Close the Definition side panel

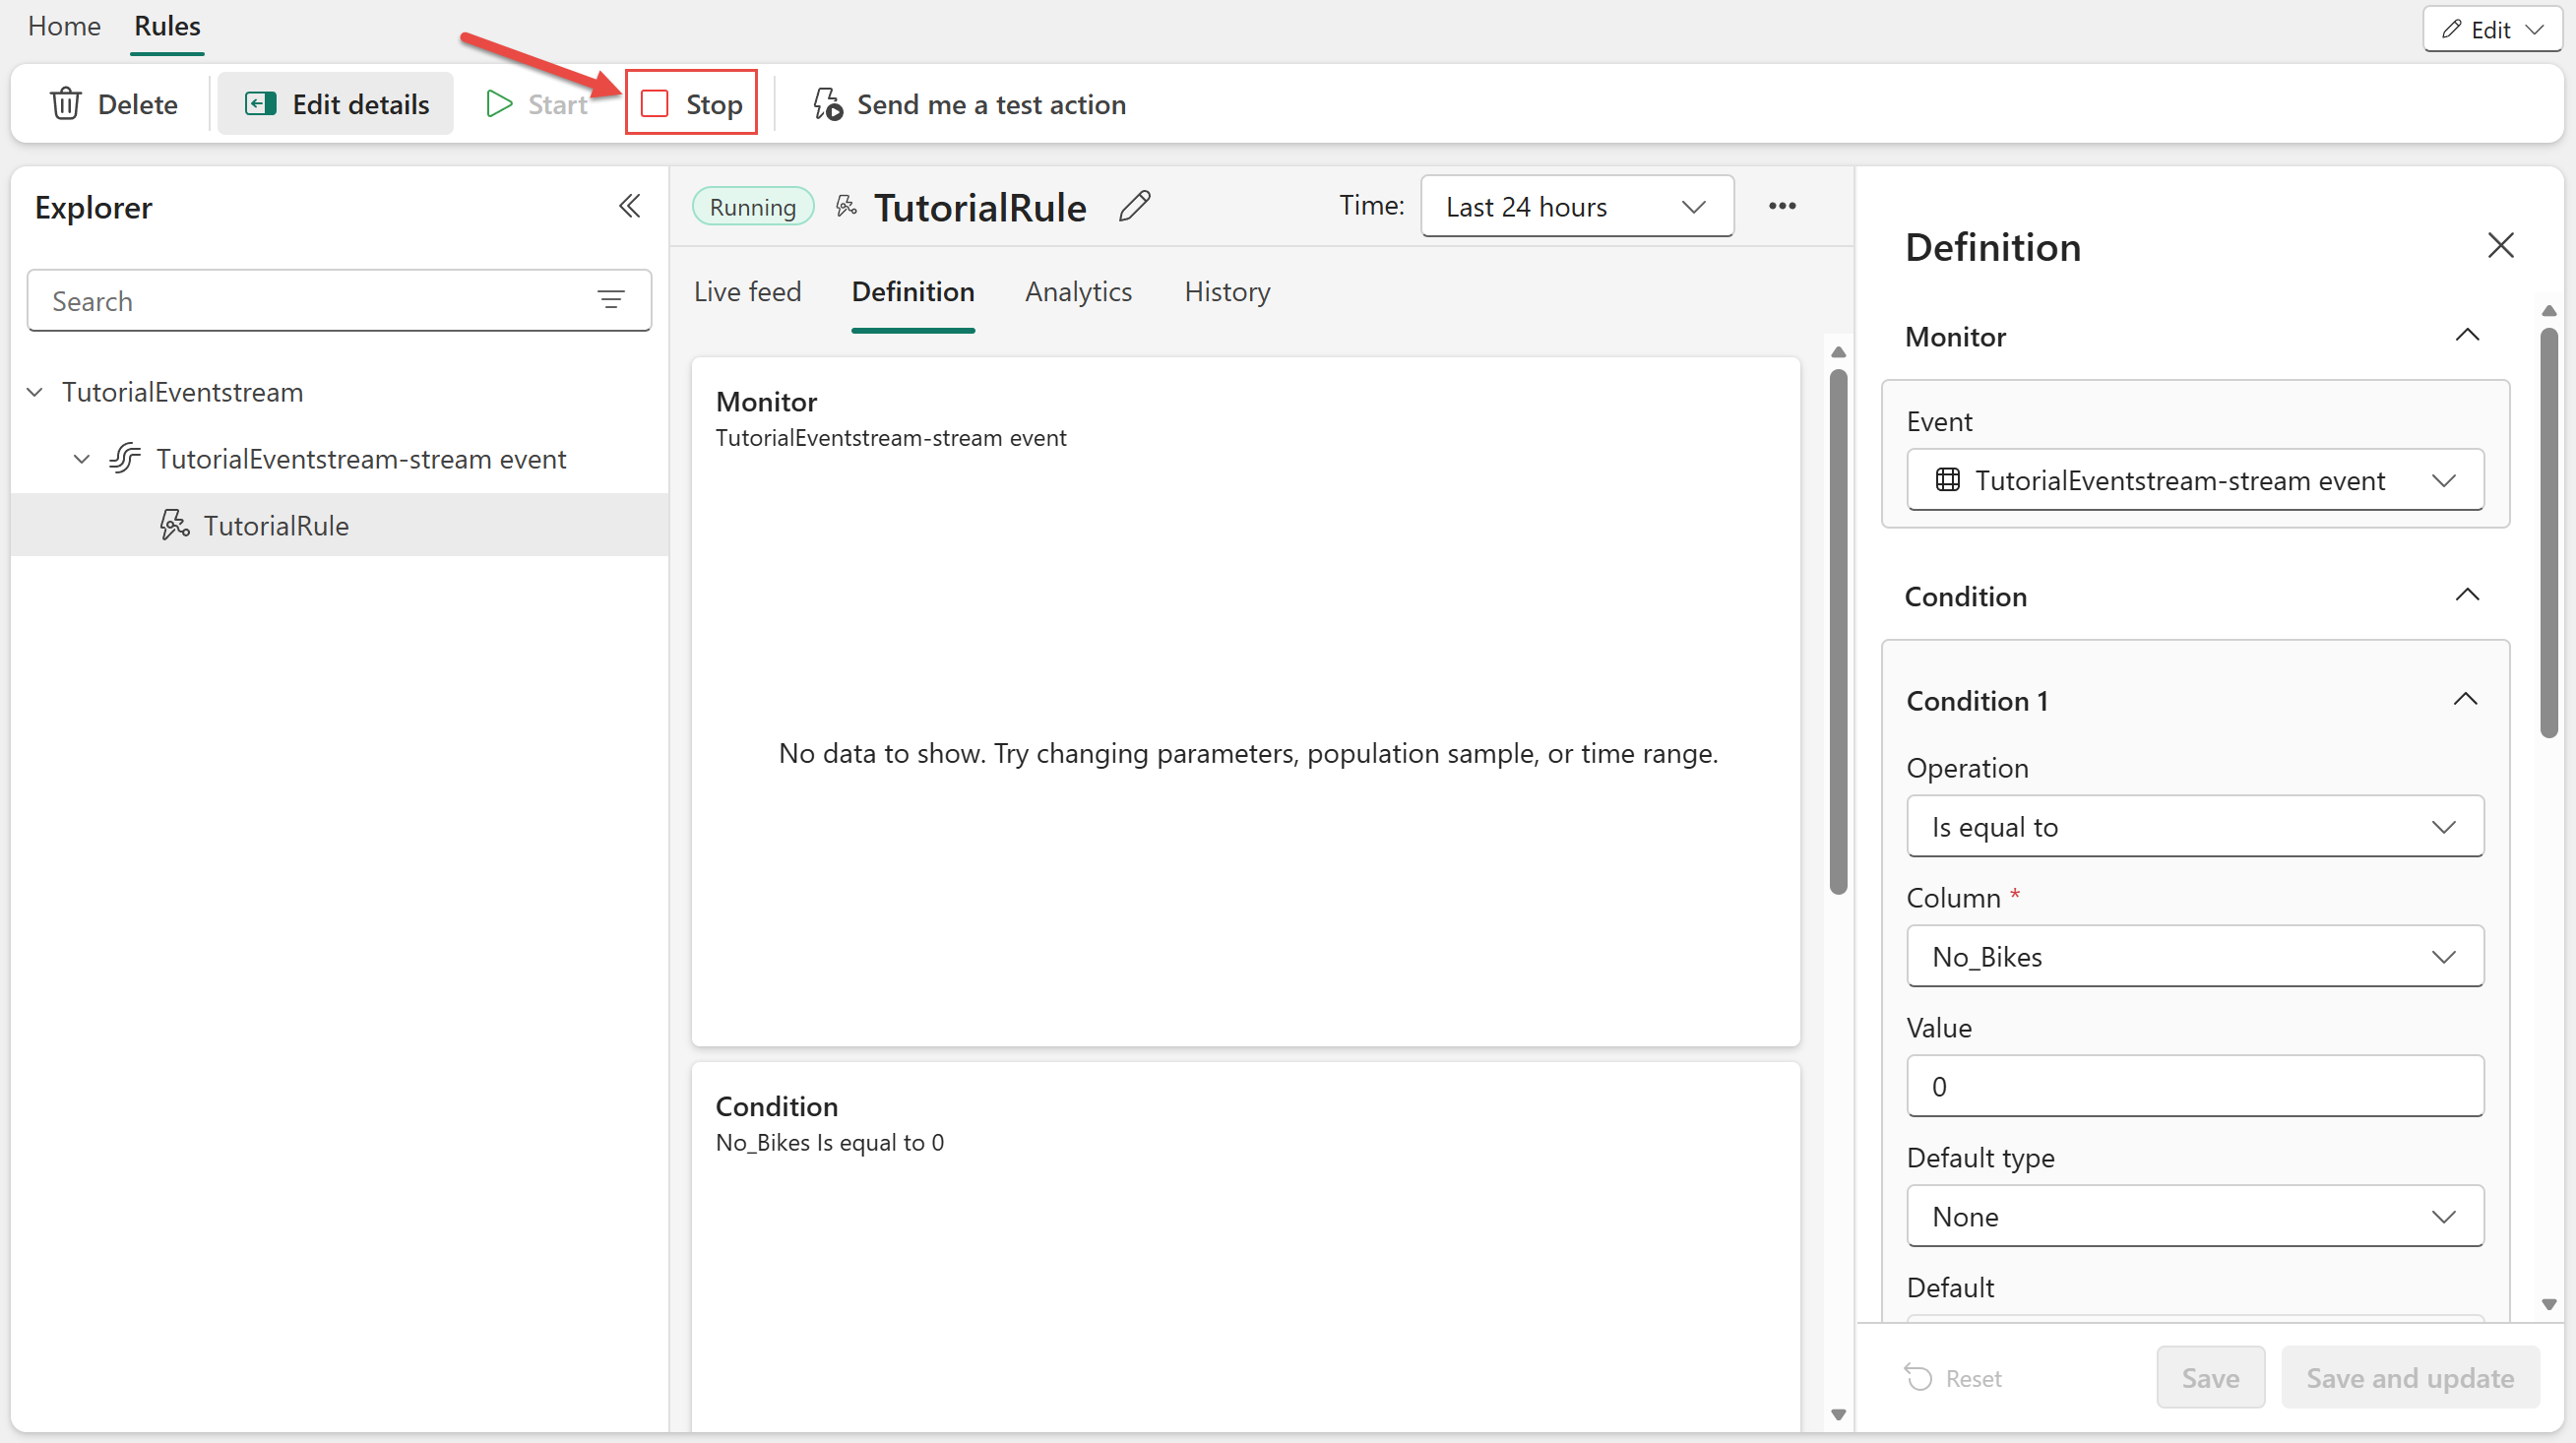[2500, 245]
